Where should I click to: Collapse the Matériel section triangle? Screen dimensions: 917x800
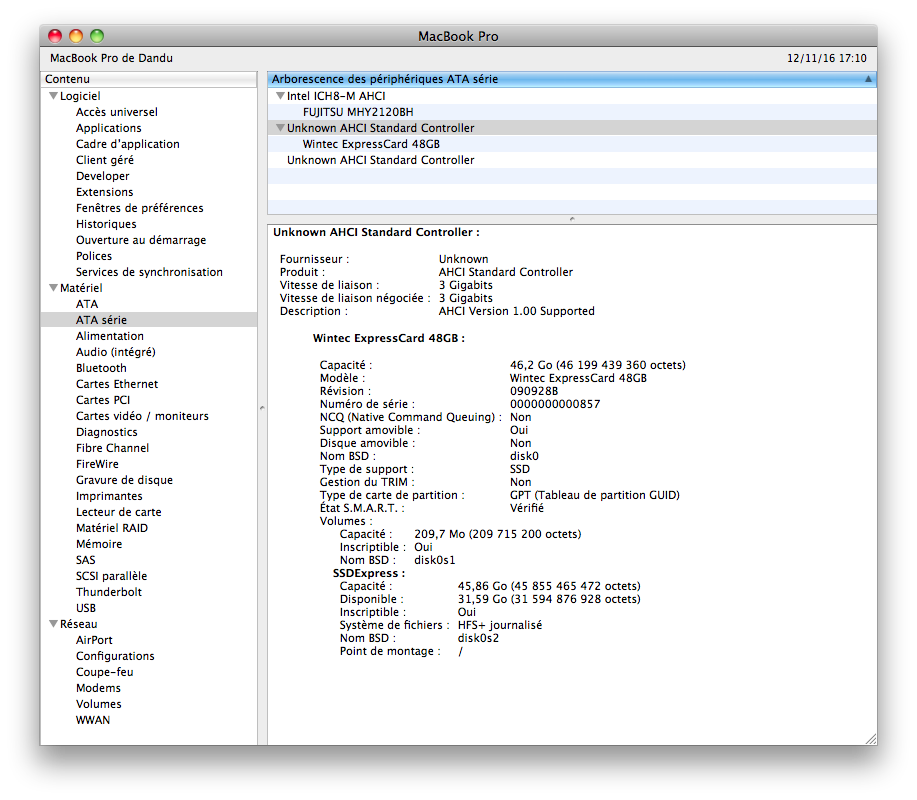(53, 288)
